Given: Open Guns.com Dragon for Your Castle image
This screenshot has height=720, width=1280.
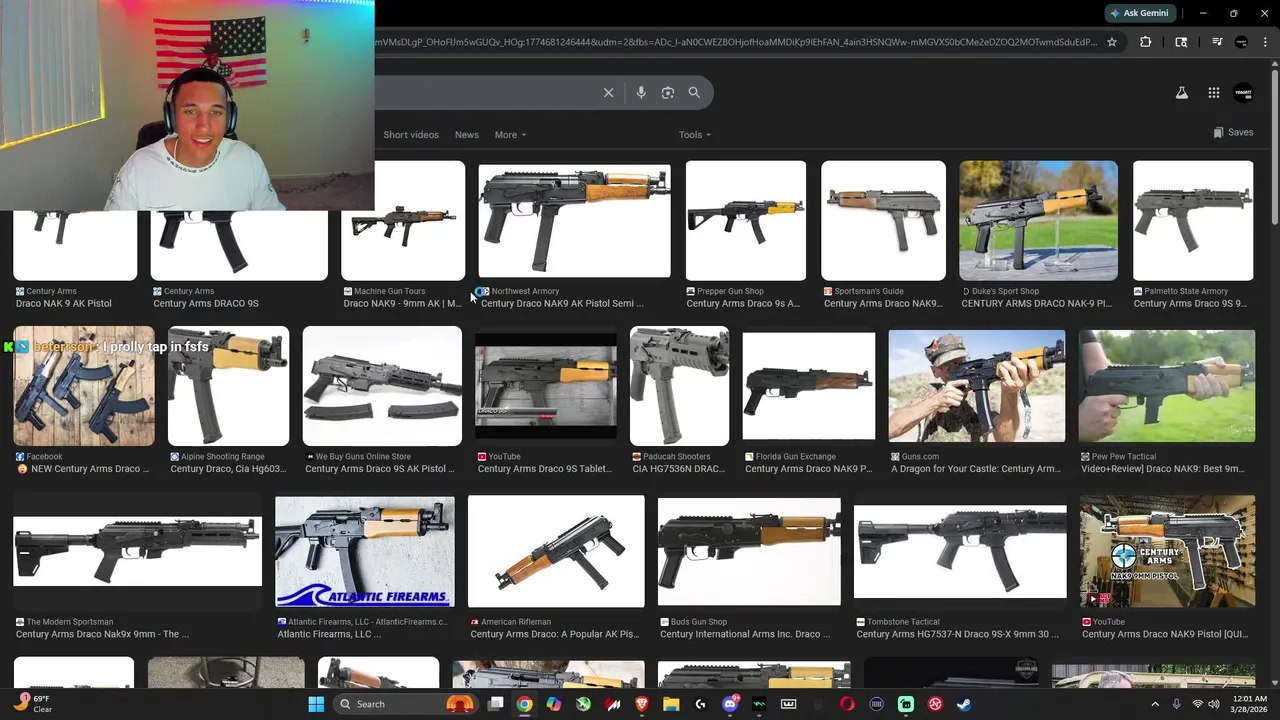Looking at the screenshot, I should point(977,386).
